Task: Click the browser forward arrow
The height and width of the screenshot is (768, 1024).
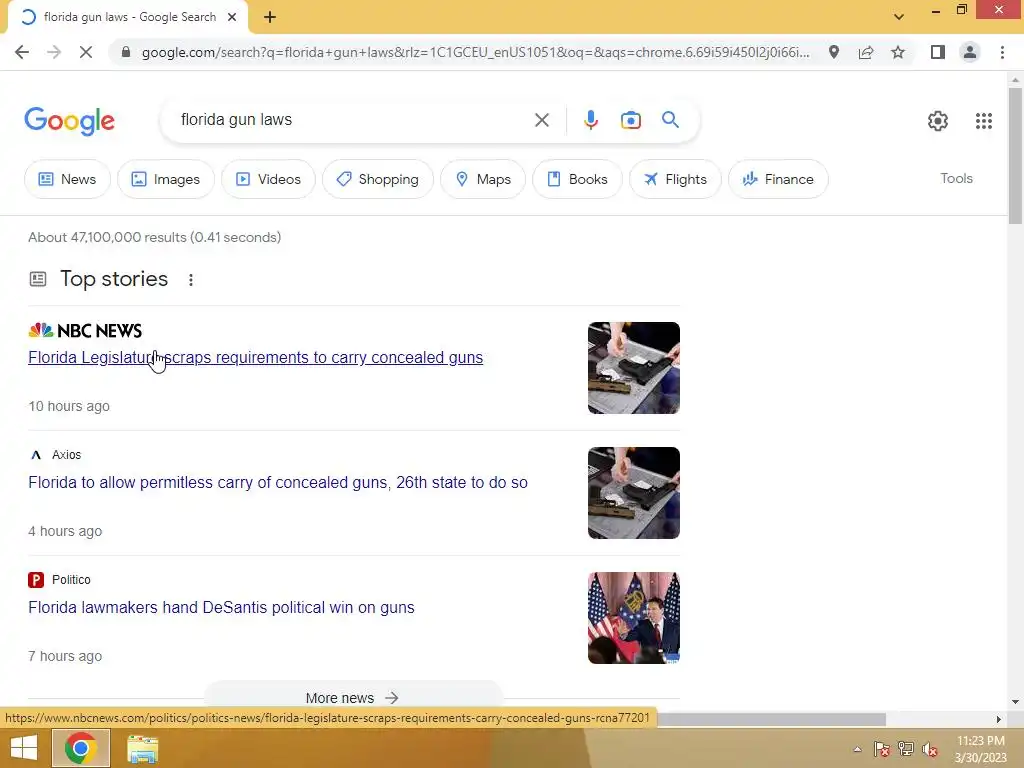Action: click(54, 52)
